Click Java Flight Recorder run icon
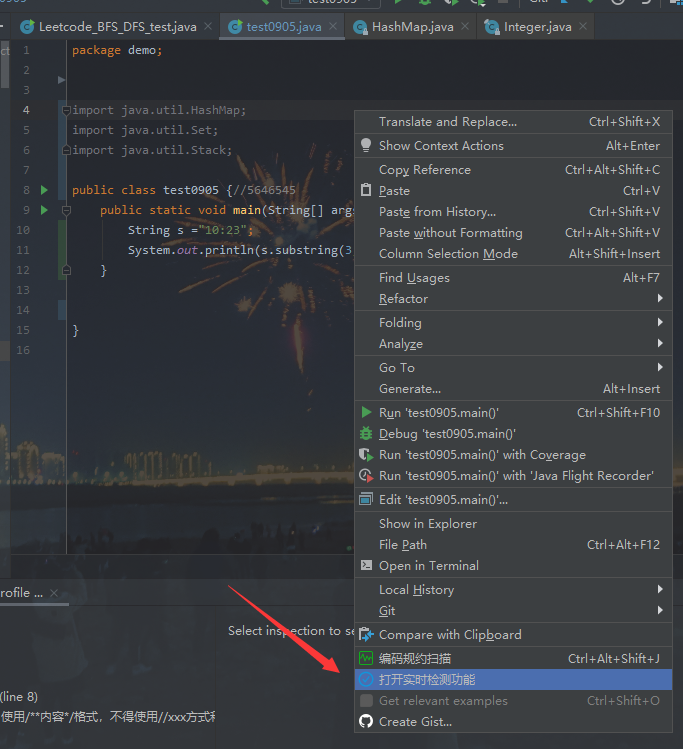683x749 pixels. tap(366, 475)
